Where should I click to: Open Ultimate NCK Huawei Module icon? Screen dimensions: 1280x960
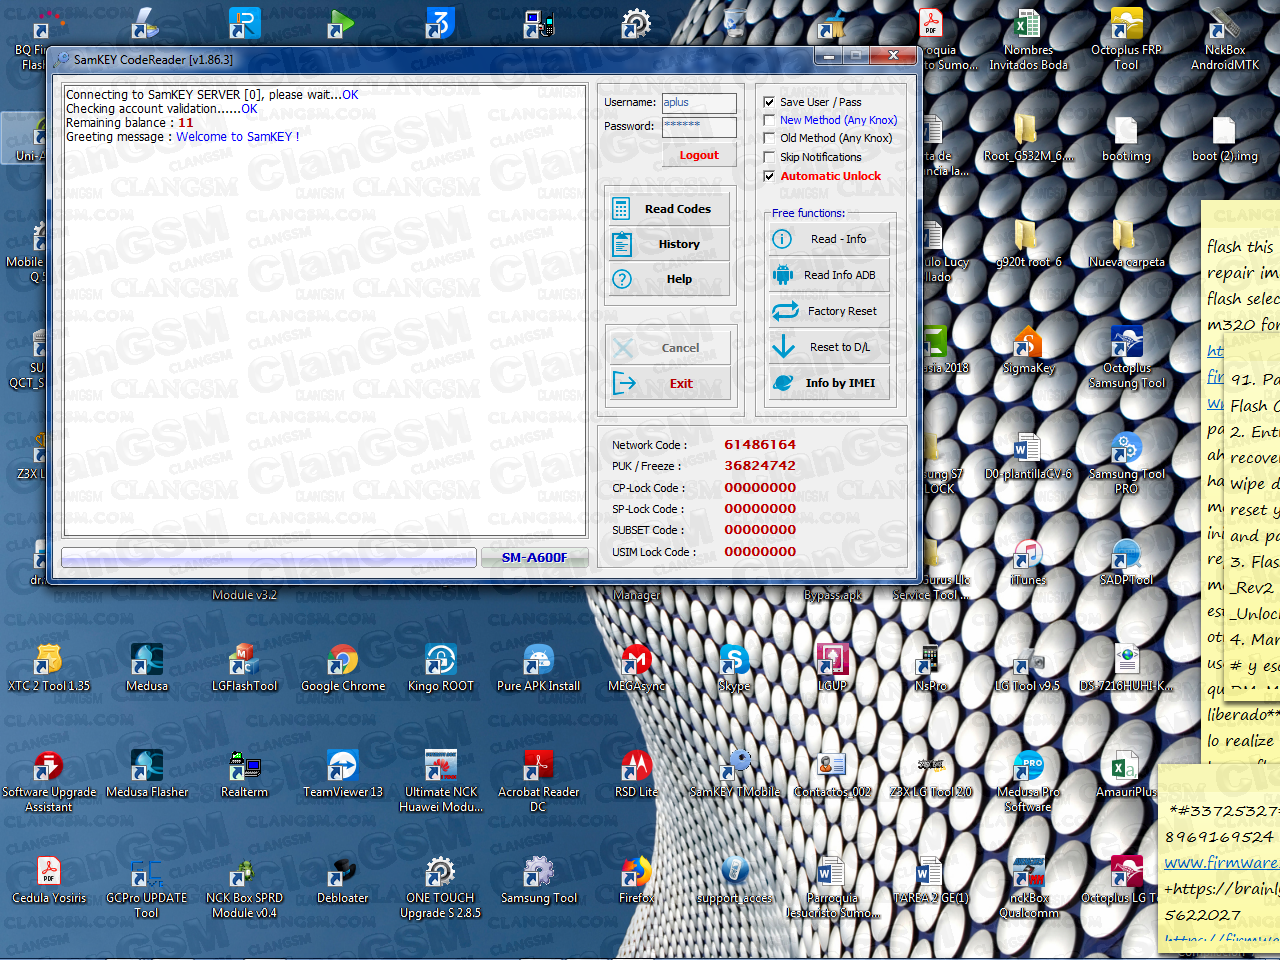[x=440, y=781]
